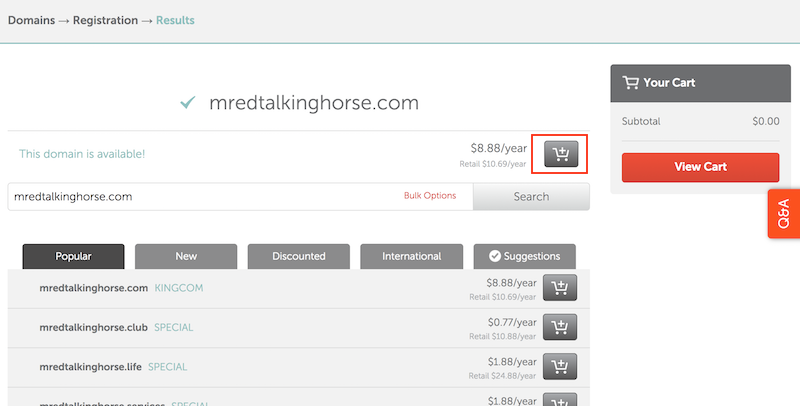The height and width of the screenshot is (406, 800).
Task: Click the cart icon in Your Cart header
Action: 630,82
